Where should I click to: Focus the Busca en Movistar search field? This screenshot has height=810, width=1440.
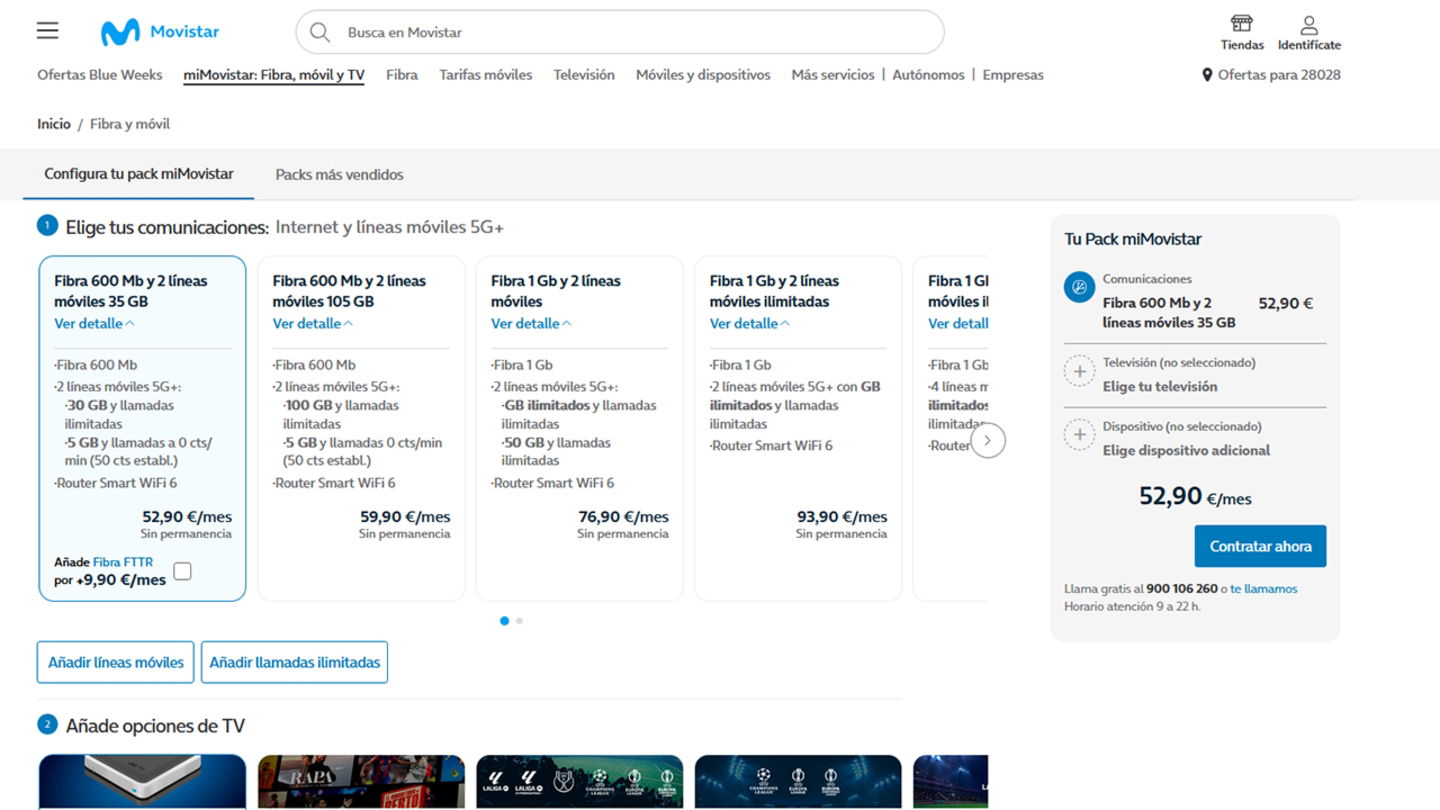click(x=620, y=32)
